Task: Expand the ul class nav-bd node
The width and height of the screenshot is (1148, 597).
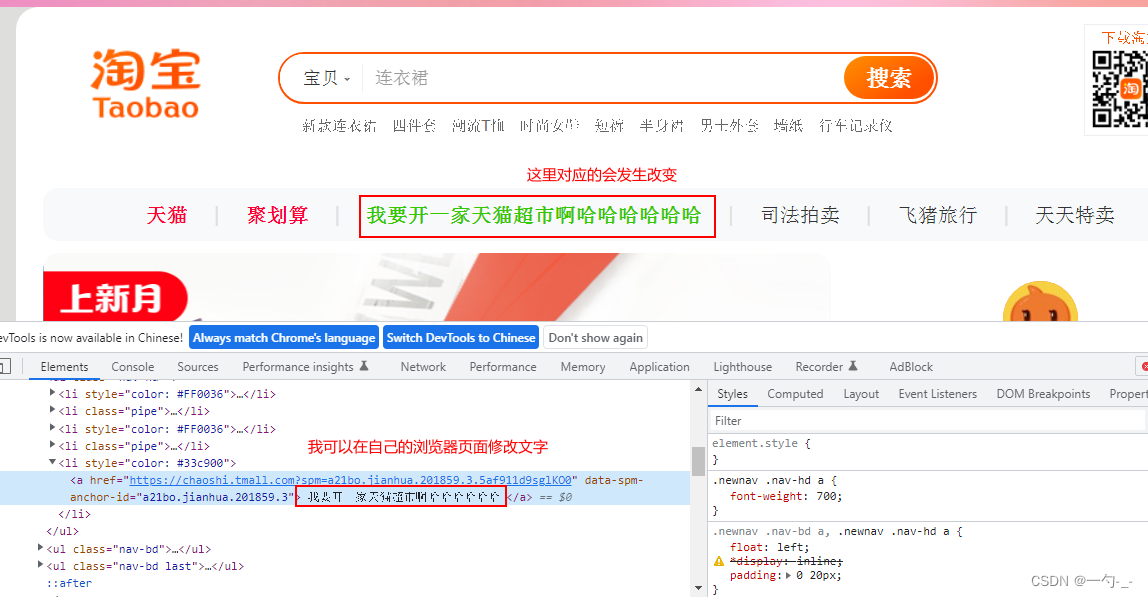Action: coord(40,548)
